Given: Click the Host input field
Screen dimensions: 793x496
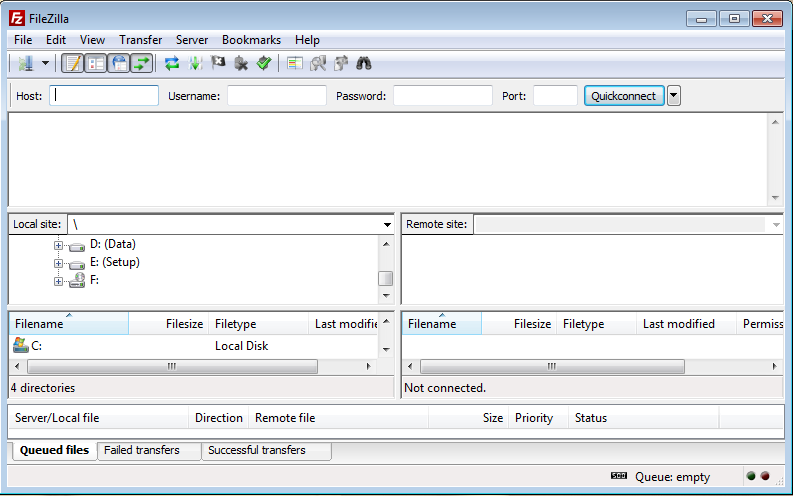Looking at the screenshot, I should [x=104, y=96].
